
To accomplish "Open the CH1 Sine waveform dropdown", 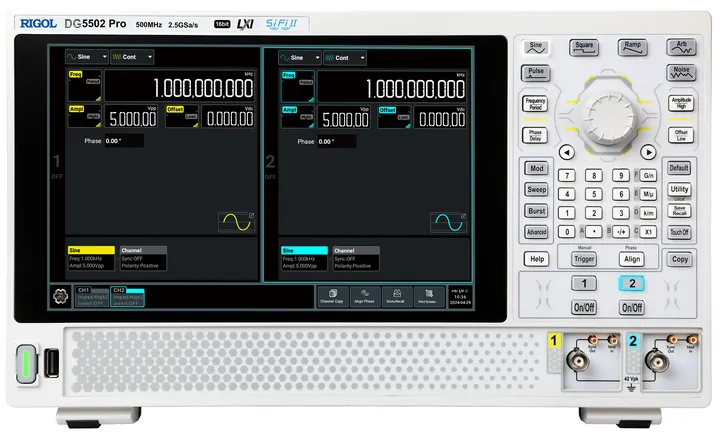I will point(87,57).
